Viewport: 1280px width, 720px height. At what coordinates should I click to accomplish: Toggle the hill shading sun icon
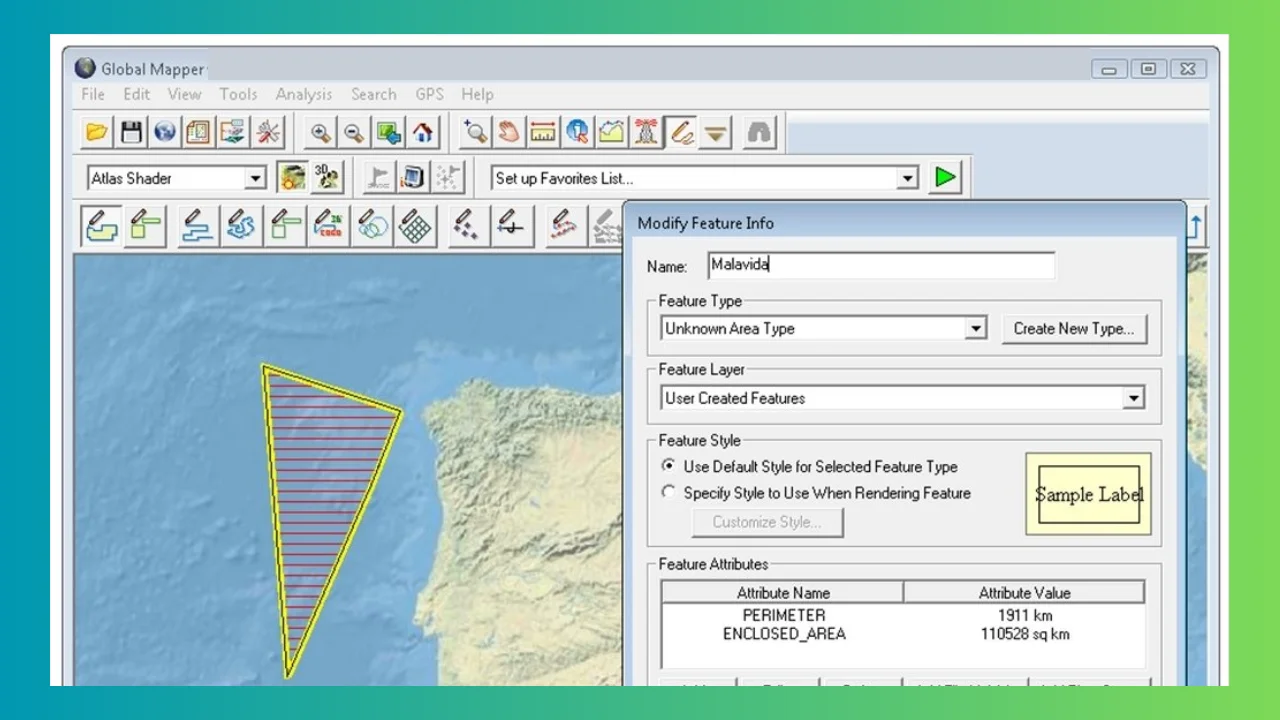293,178
